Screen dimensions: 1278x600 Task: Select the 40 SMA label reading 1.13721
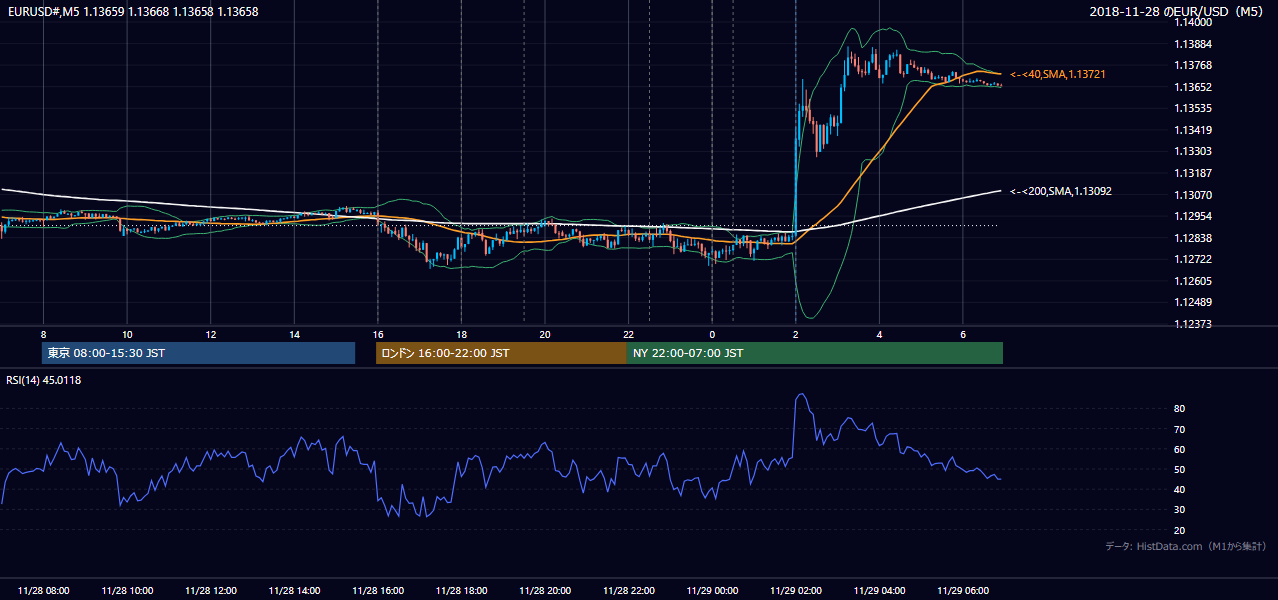1057,75
